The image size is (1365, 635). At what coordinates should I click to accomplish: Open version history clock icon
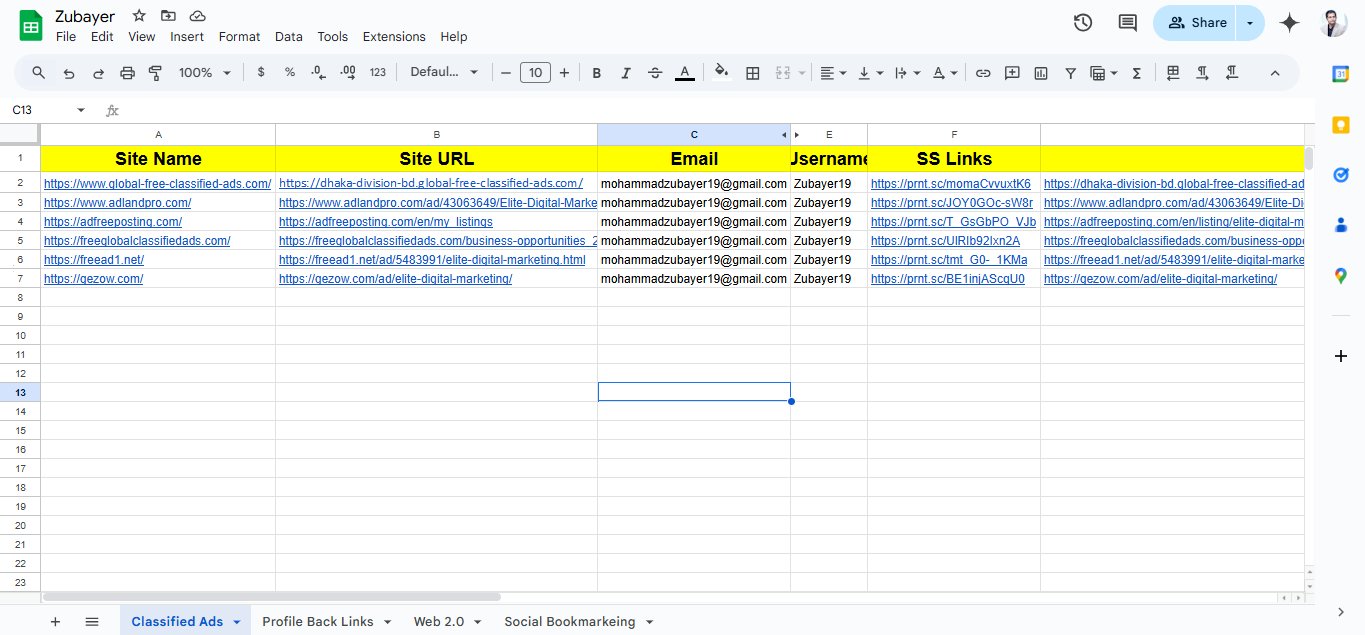pyautogui.click(x=1082, y=23)
